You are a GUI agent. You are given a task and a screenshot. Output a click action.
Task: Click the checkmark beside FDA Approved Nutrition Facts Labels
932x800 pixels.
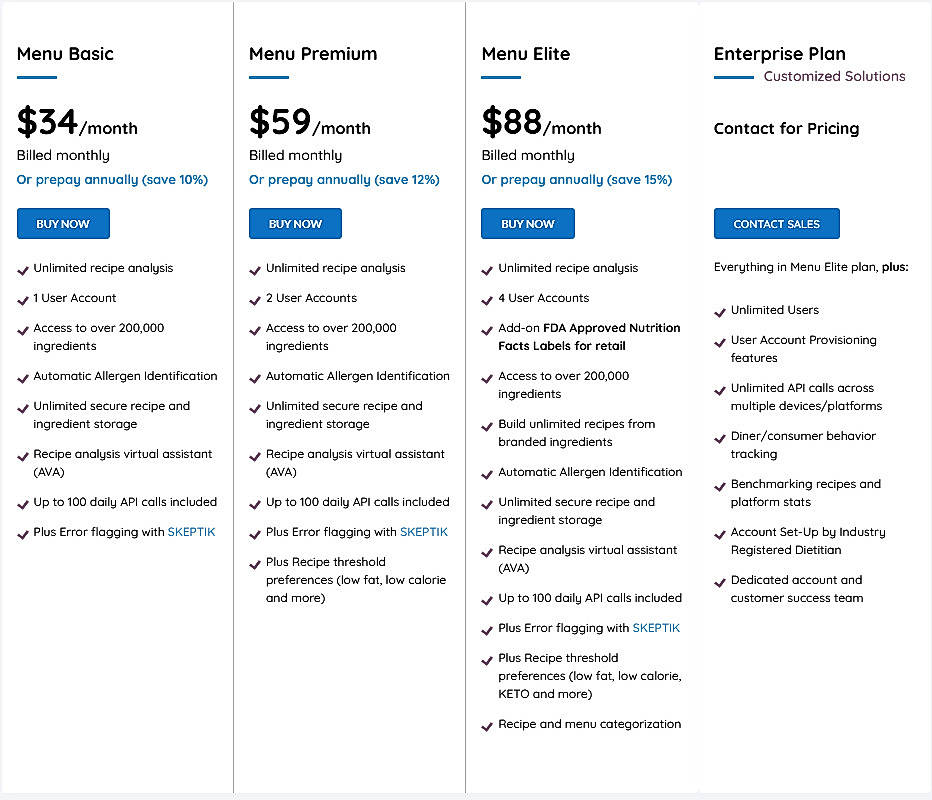pos(486,328)
